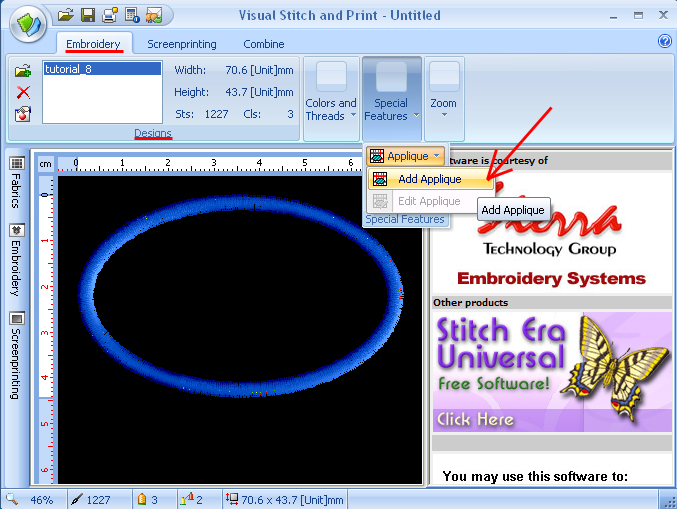Click the send by email icon

tap(154, 16)
